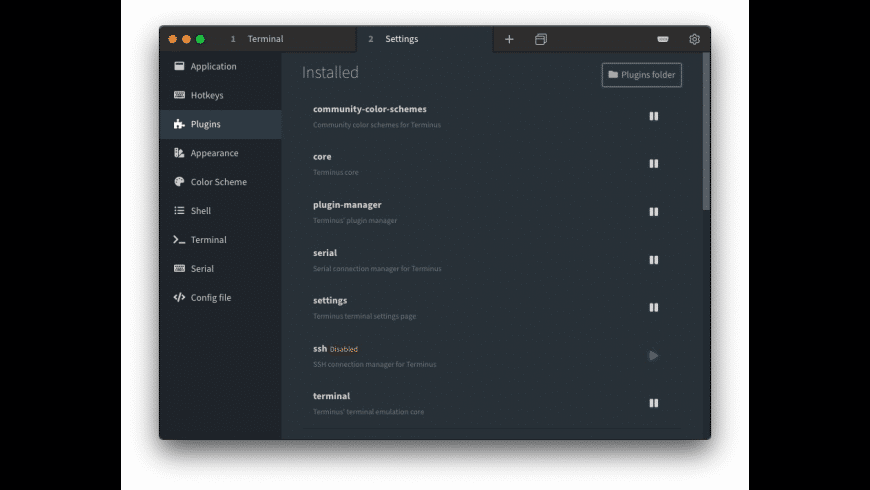Click the Installed heading
This screenshot has height=490, width=870.
(x=330, y=72)
